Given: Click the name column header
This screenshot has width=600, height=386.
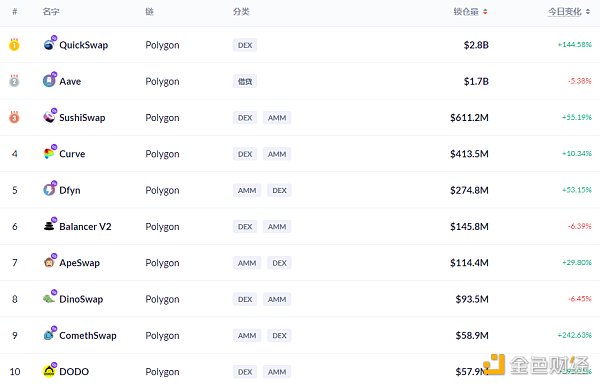Looking at the screenshot, I should 51,12.
